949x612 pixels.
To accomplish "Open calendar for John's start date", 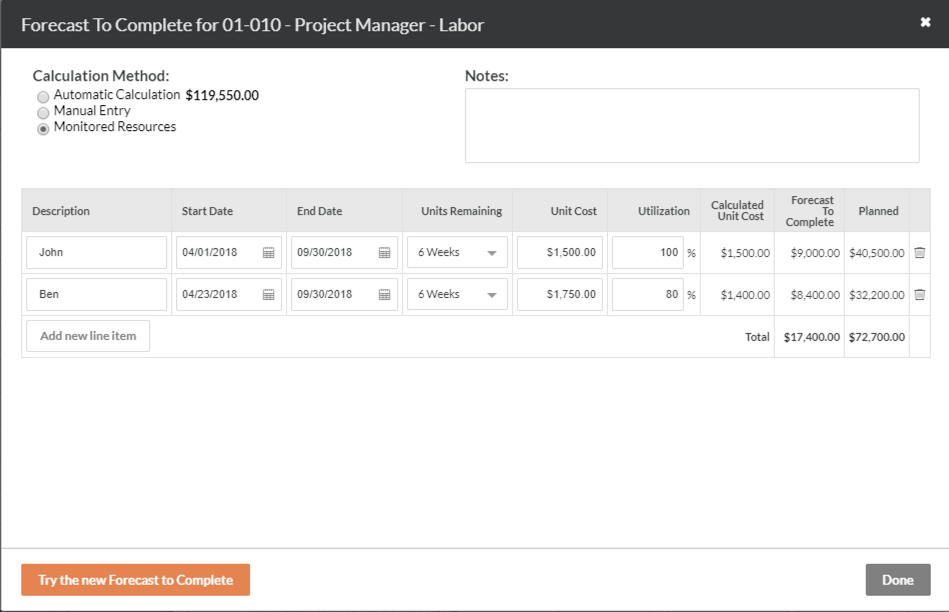I will pyautogui.click(x=269, y=253).
